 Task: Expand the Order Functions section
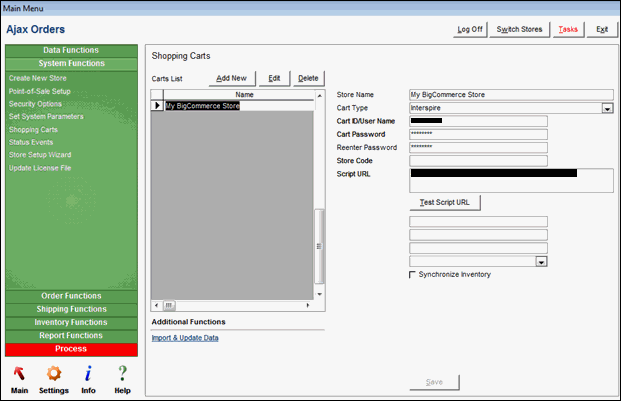click(71, 296)
